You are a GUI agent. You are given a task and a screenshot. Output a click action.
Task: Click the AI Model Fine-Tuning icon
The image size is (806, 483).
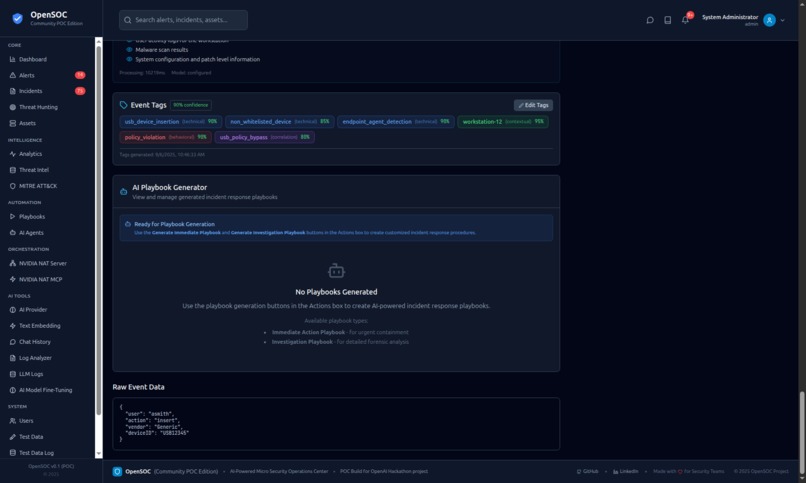[x=12, y=390]
